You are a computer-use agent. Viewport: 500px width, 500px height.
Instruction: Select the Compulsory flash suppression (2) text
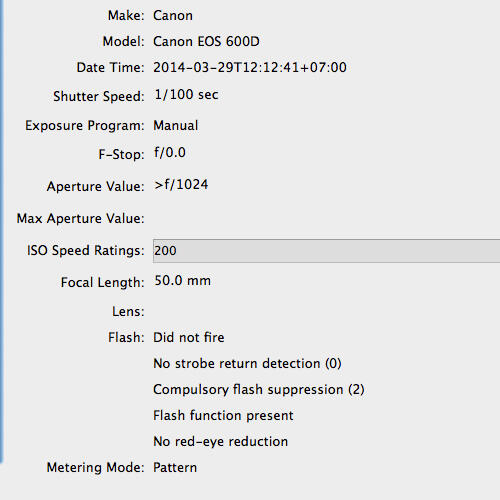[x=259, y=390]
